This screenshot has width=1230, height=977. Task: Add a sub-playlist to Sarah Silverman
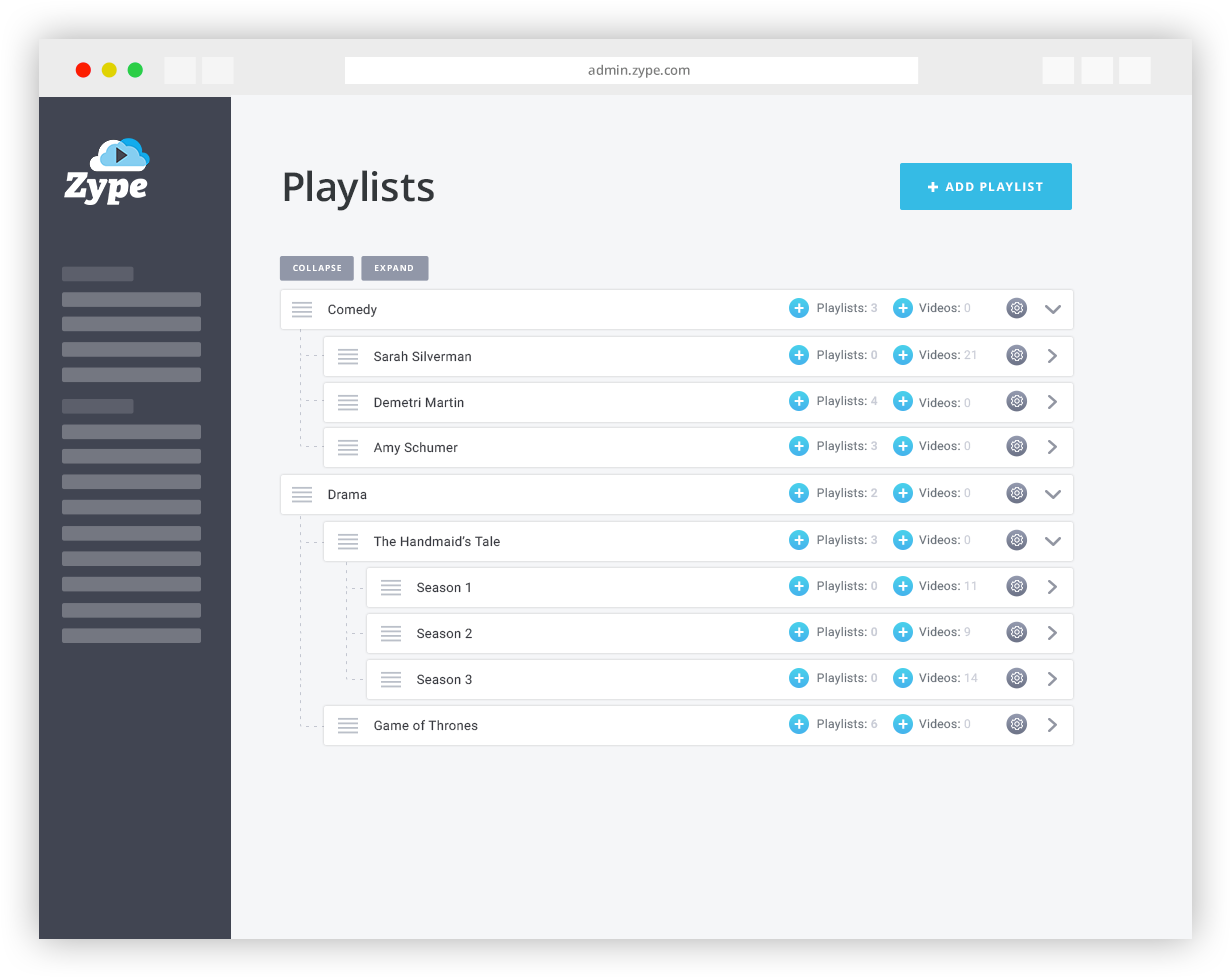[799, 355]
